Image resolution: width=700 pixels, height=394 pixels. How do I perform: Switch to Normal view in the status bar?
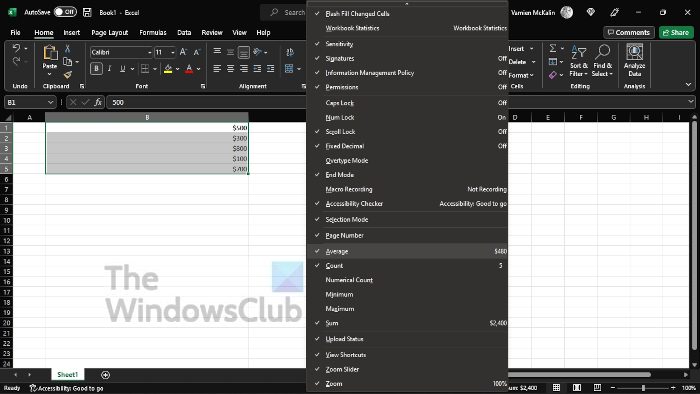coord(556,387)
